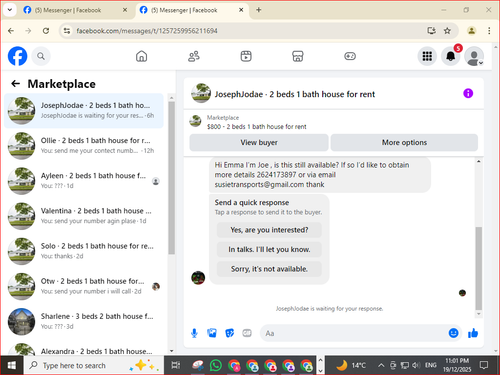Open a new browser tab
The image size is (500, 375).
(259, 10)
